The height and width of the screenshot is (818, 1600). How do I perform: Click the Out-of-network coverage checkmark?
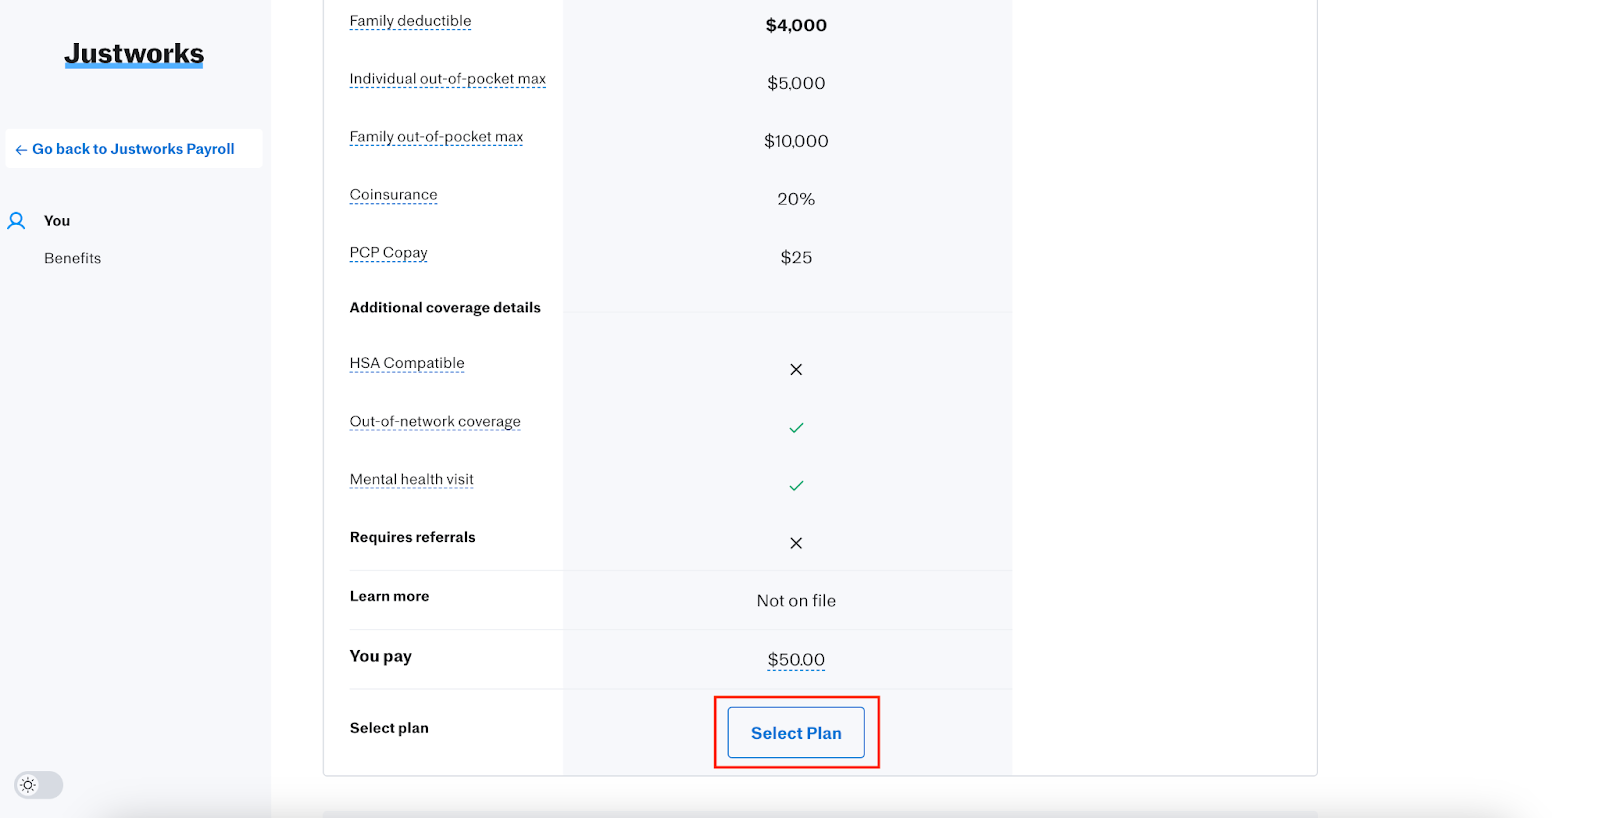tap(796, 428)
